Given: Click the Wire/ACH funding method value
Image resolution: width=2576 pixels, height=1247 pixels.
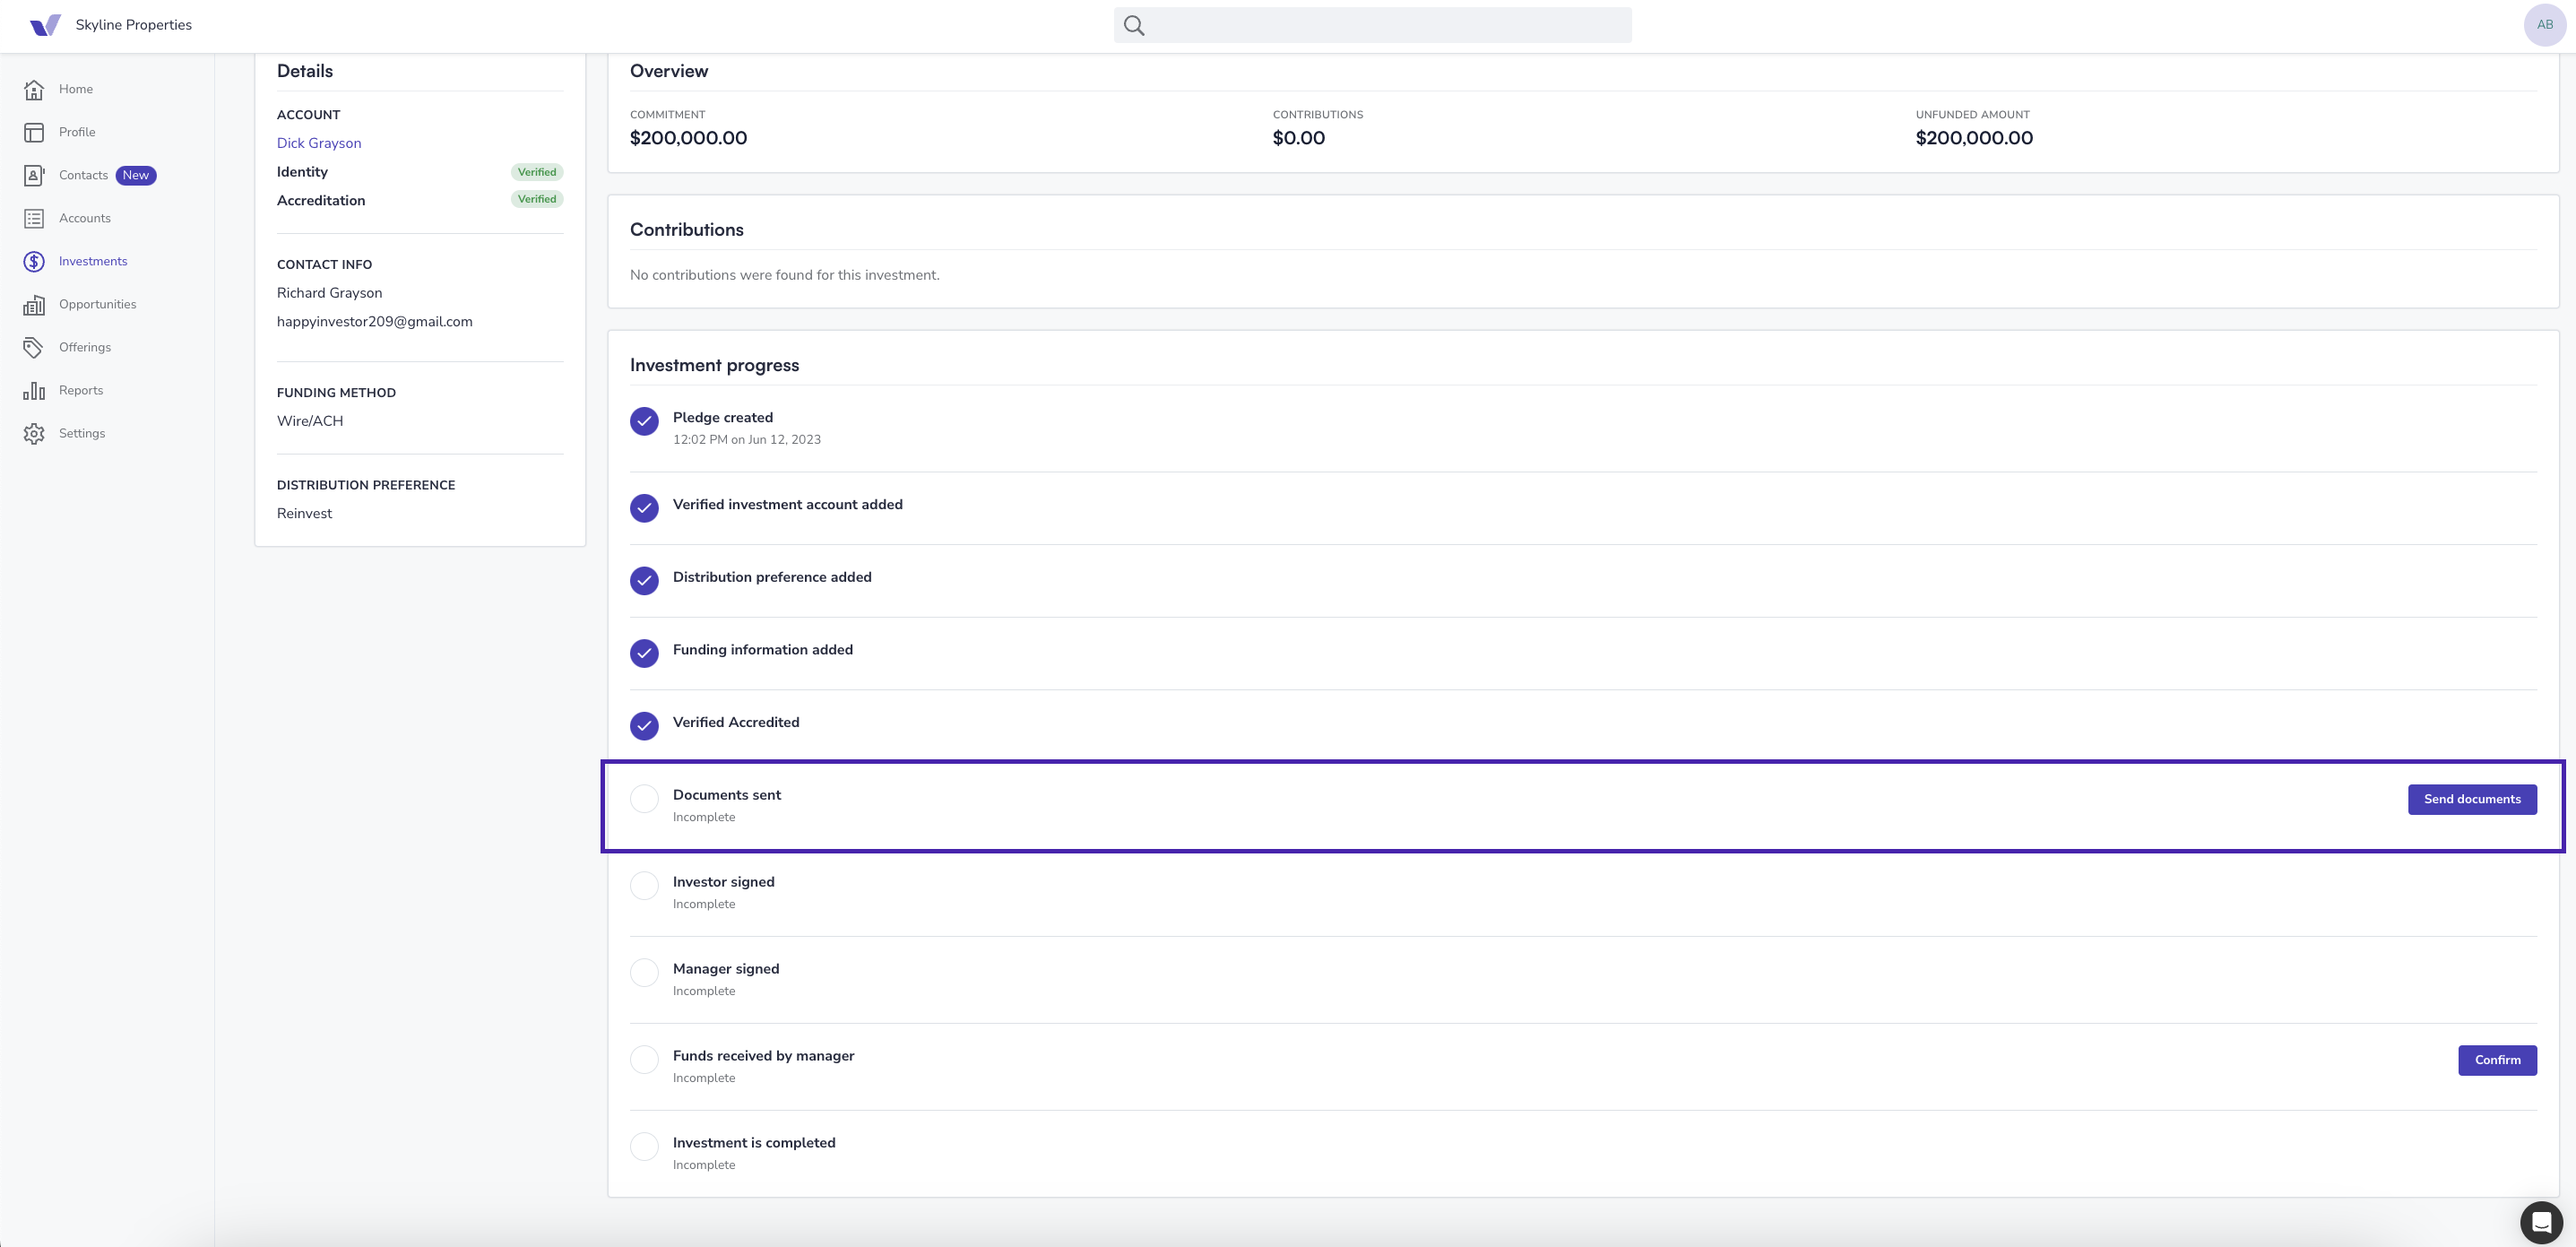Looking at the screenshot, I should point(310,421).
